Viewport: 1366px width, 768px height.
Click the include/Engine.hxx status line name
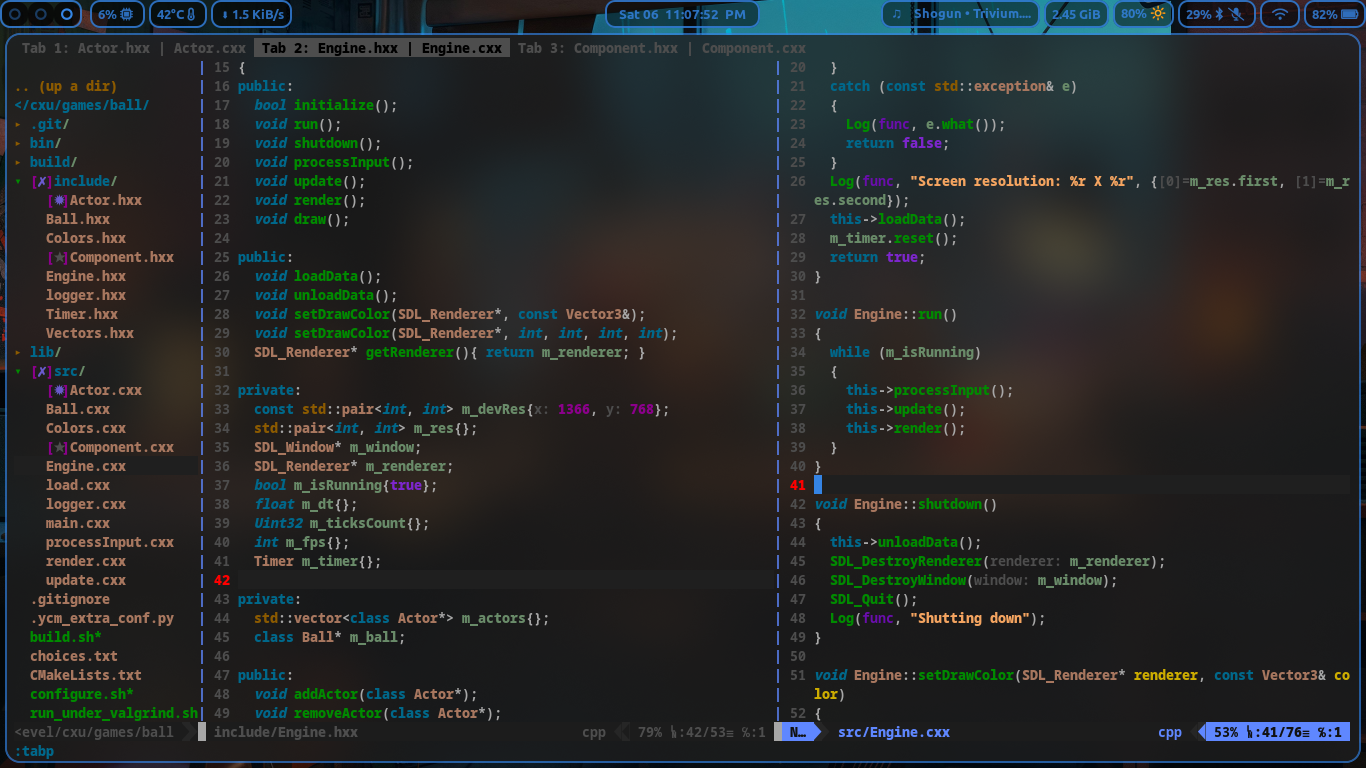click(x=286, y=732)
